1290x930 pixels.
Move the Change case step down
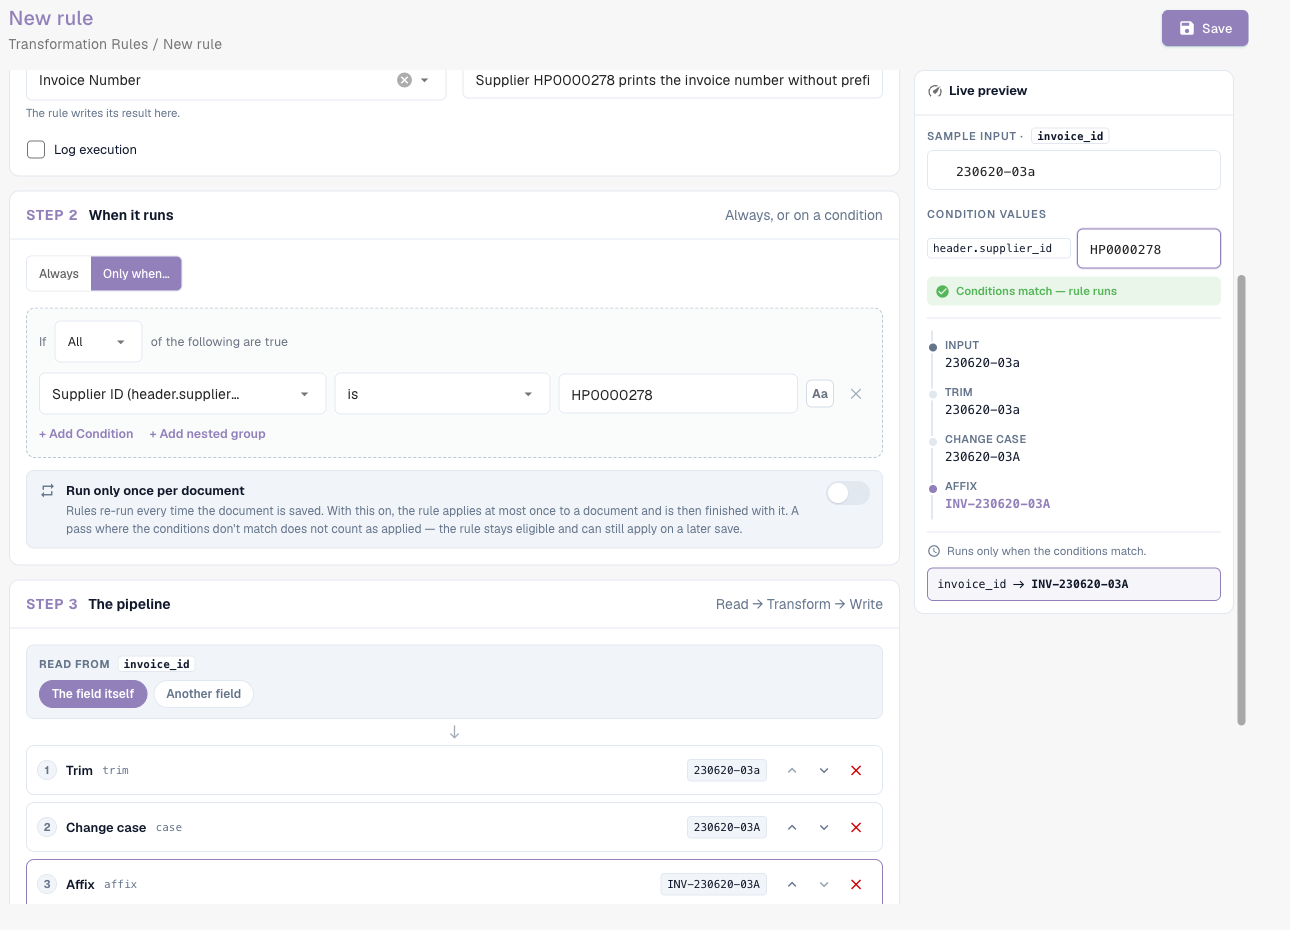click(824, 828)
